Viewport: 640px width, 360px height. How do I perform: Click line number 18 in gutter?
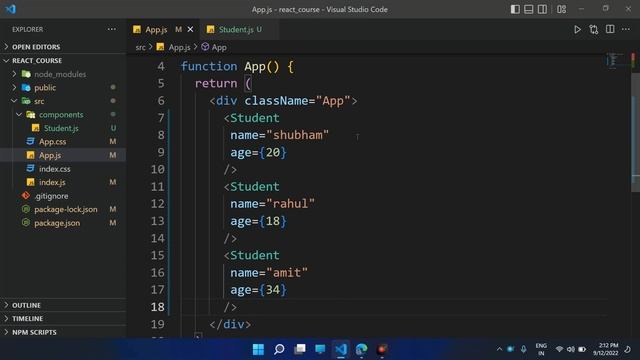[158, 307]
